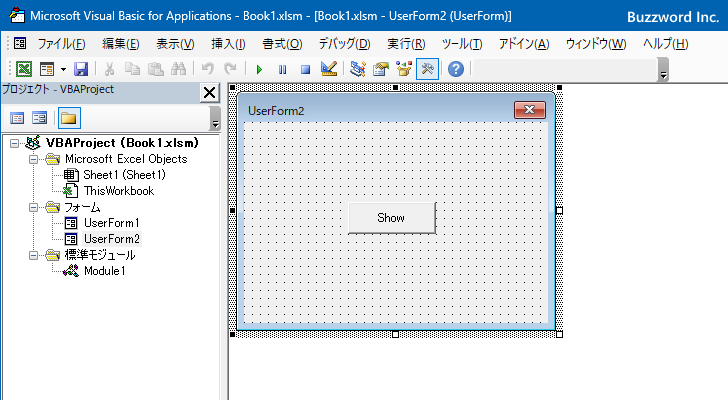
Task: Click the Break pause icon
Action: (282, 70)
